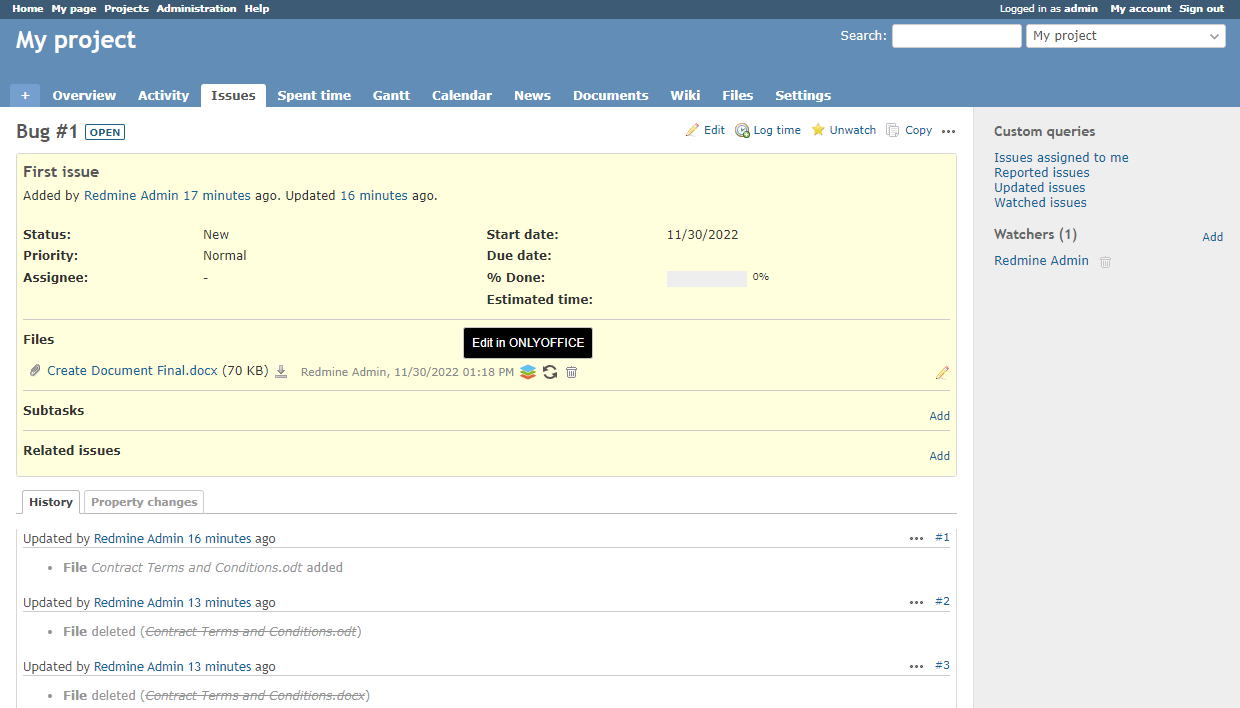Open the actions menu for note #1

click(x=916, y=538)
